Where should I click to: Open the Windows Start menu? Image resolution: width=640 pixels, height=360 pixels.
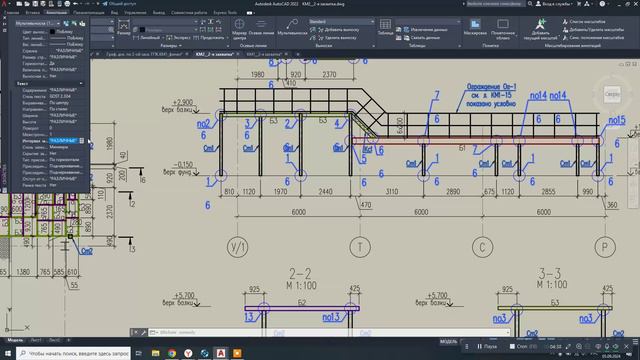click(x=7, y=353)
